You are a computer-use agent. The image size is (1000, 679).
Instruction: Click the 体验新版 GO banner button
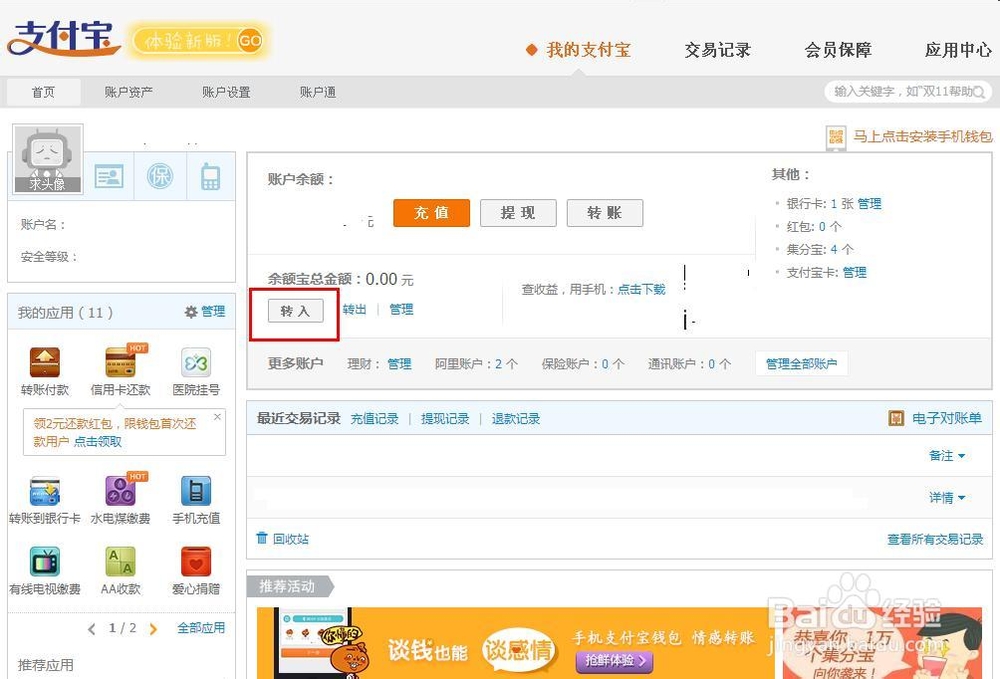(x=198, y=41)
